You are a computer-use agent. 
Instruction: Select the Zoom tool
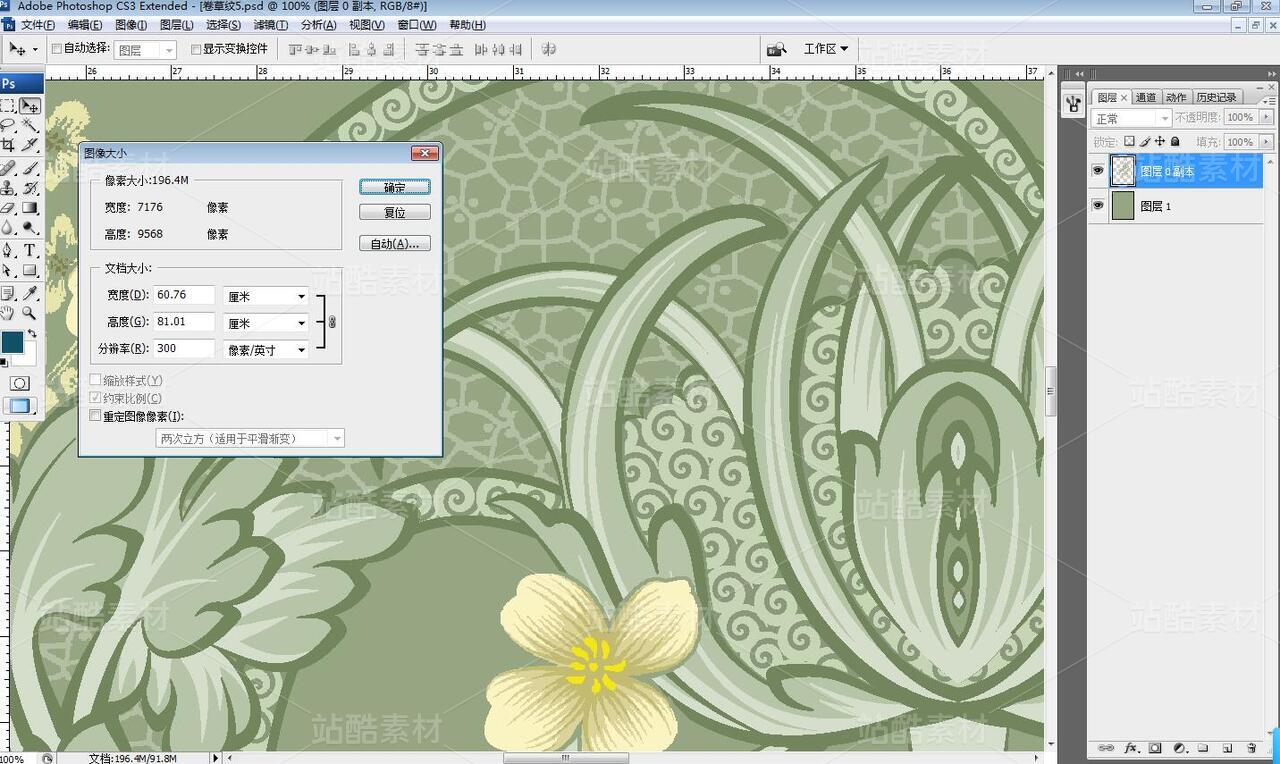coord(30,313)
